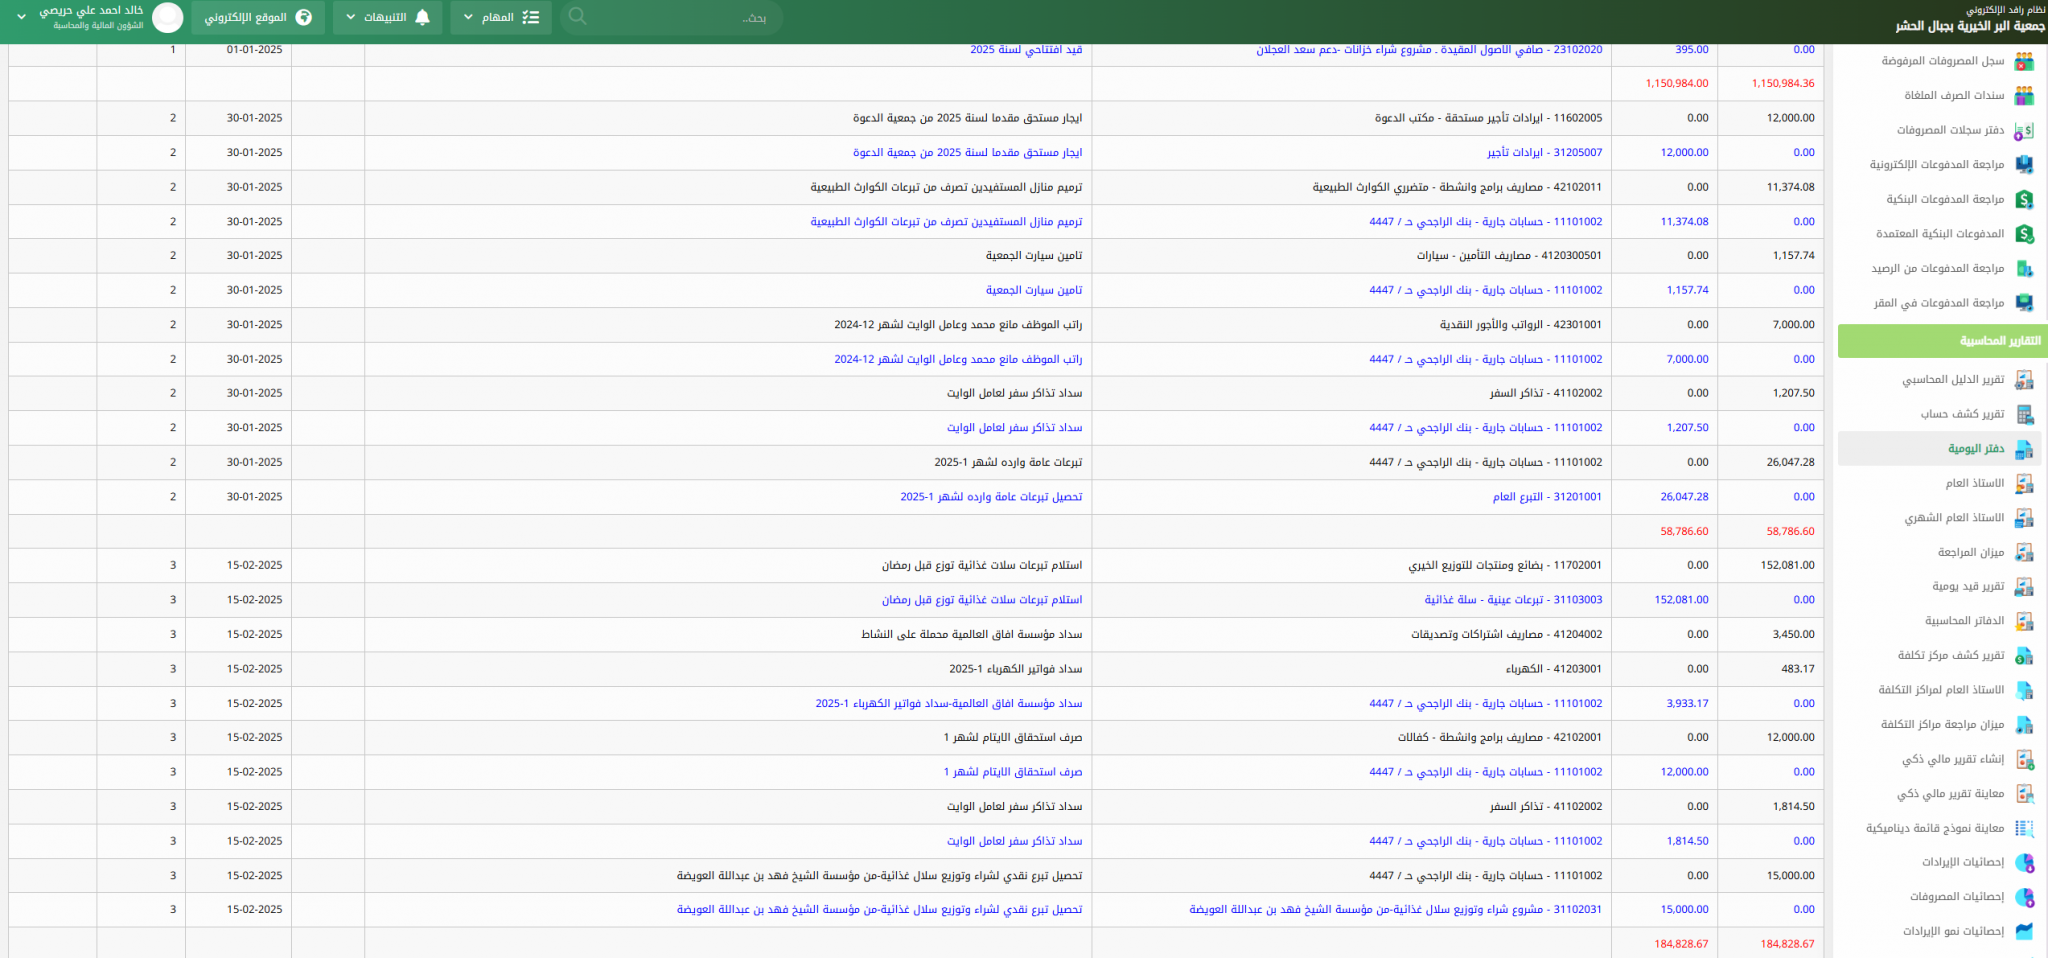Select cell 4120300501 - مصاريف التأمين - سيارات
The height and width of the screenshot is (958, 2048).
coord(1509,256)
